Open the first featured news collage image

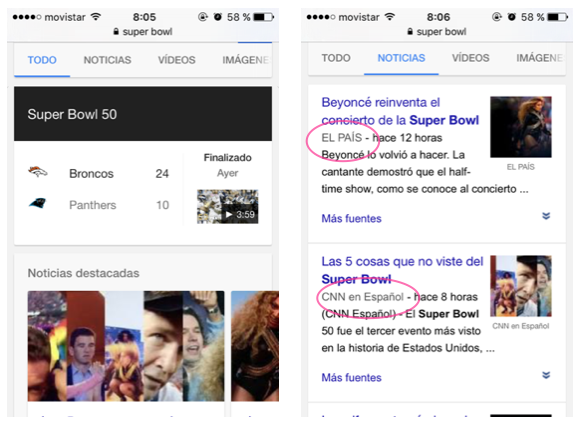click(126, 346)
